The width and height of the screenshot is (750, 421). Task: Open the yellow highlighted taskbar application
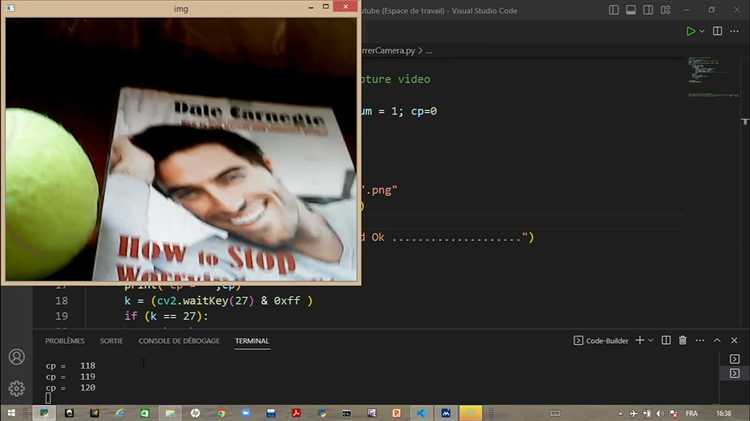[471, 413]
